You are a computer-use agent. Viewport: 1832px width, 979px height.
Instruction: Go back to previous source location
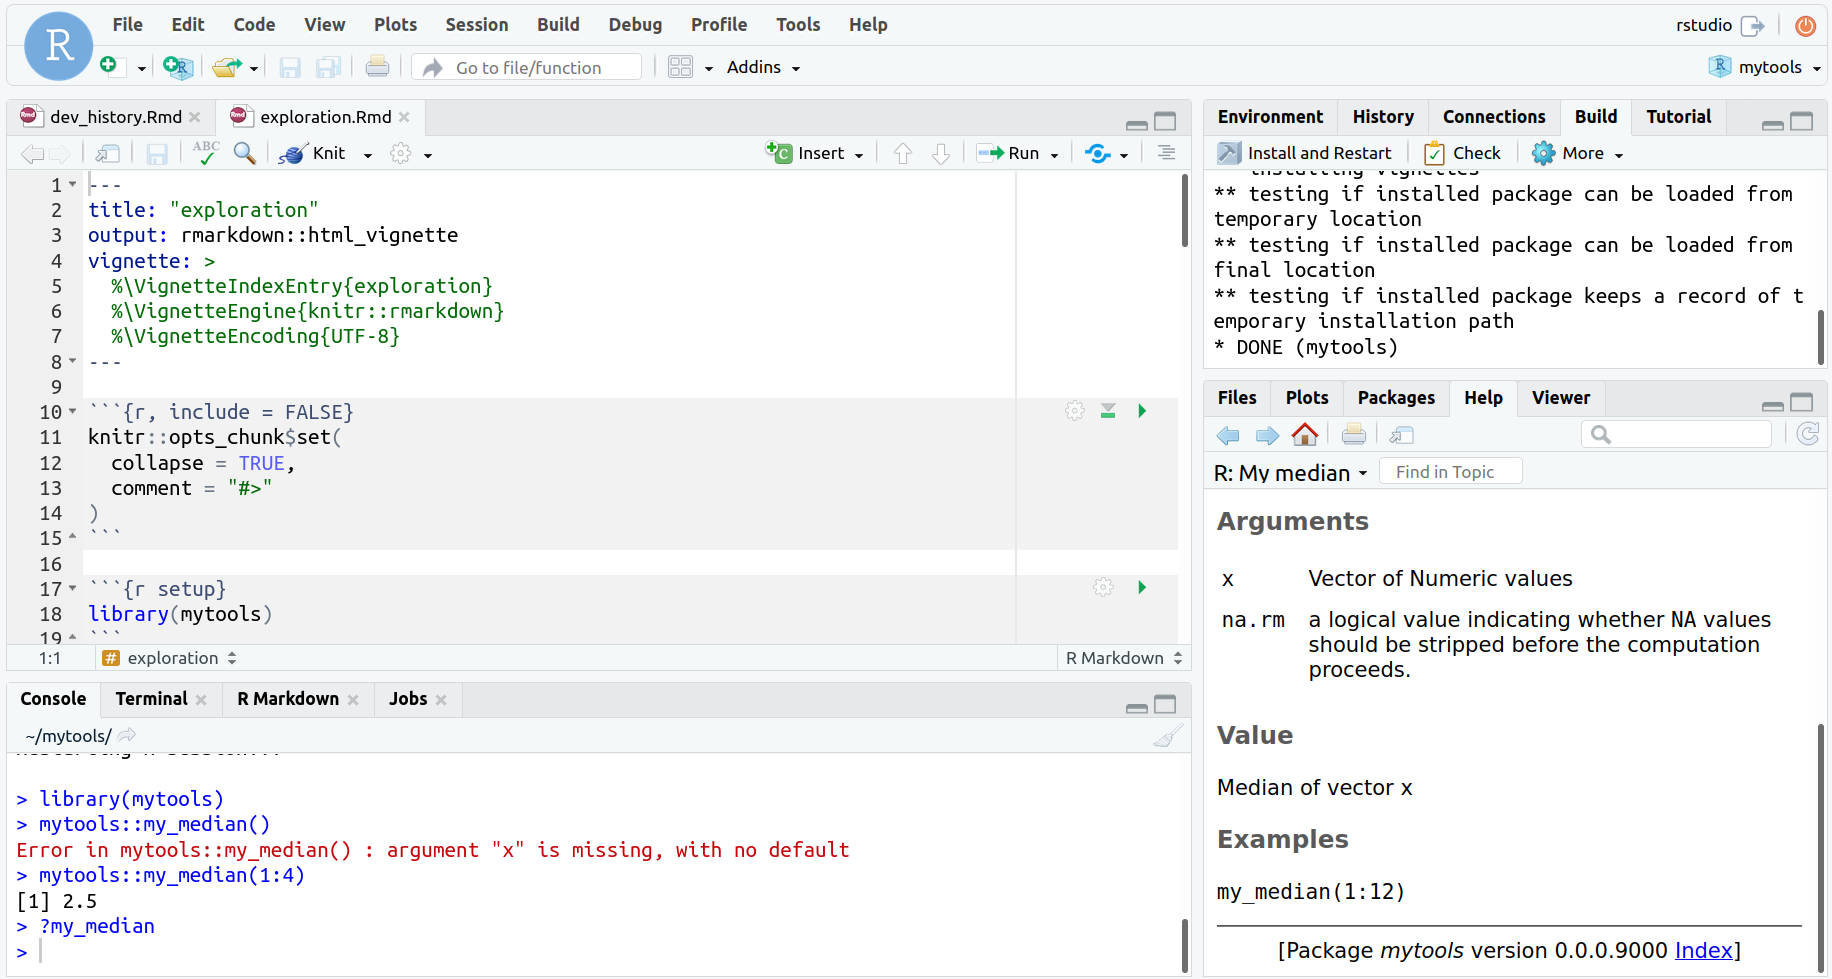[32, 153]
